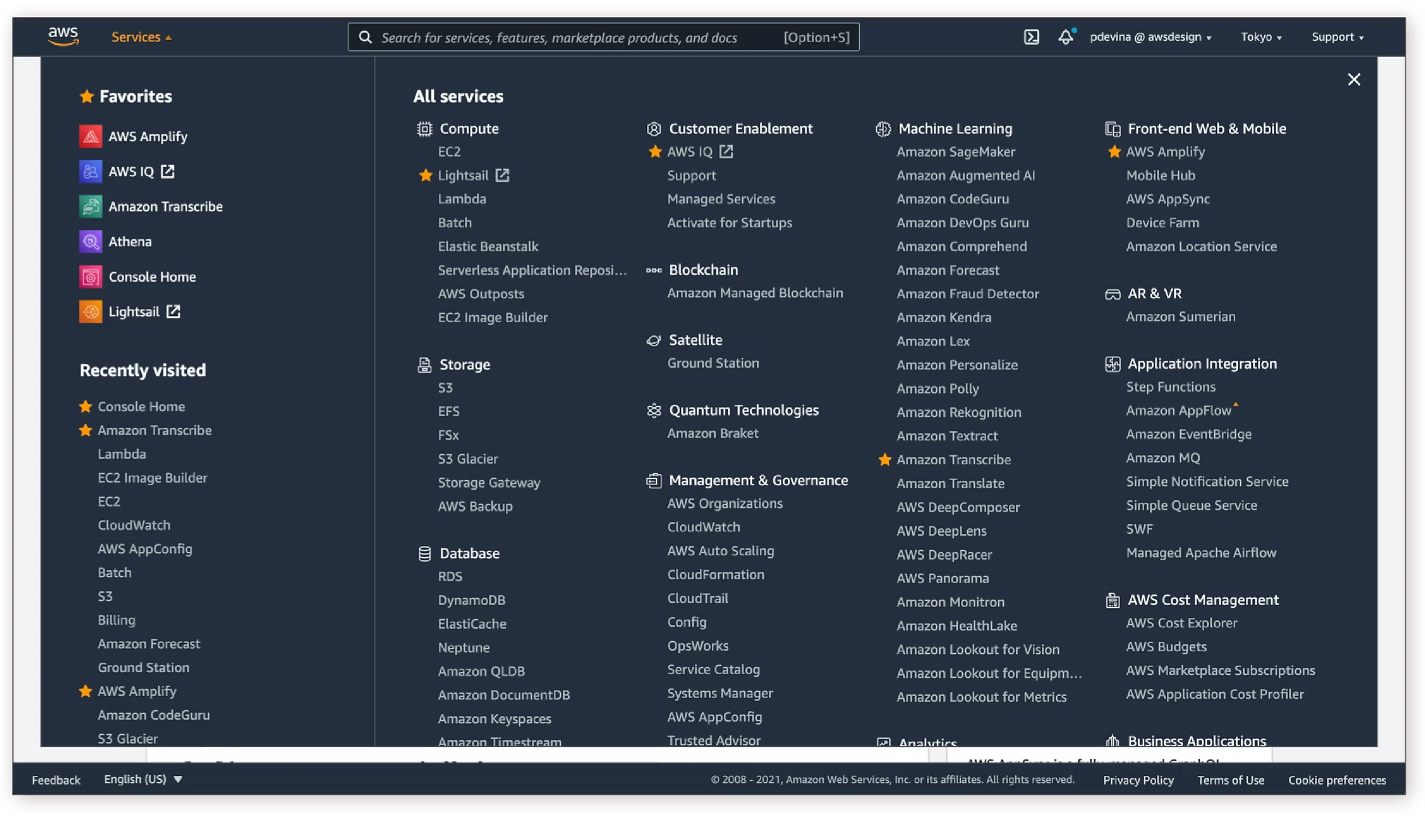Open DynamoDB under Database
This screenshot has width=1425, height=818.
(471, 601)
